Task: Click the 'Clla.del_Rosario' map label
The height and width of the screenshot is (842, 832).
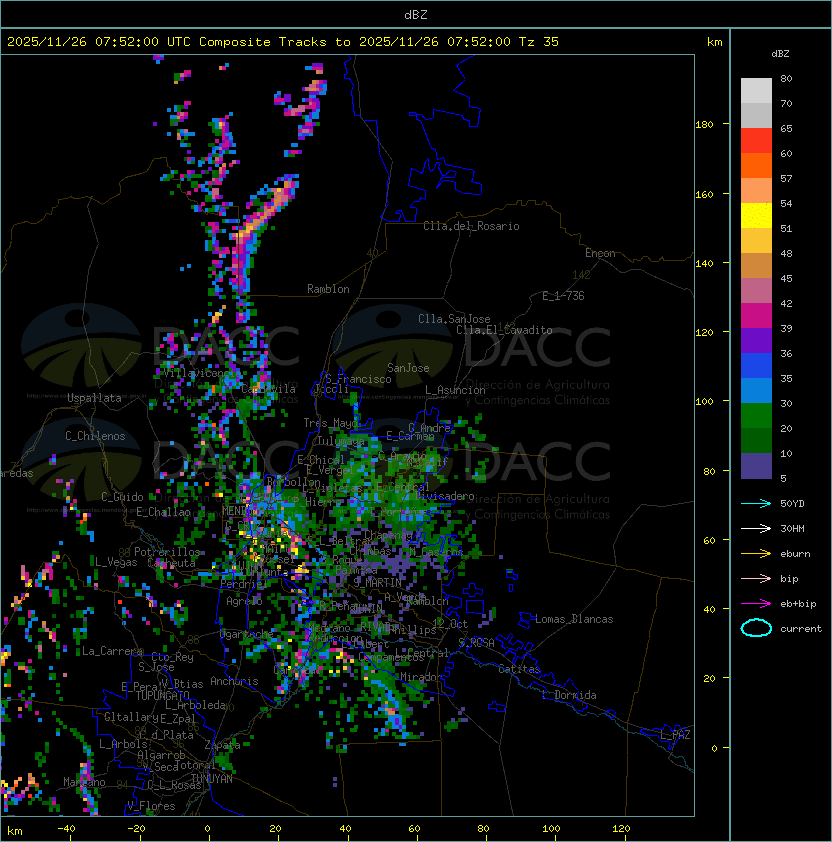Action: (x=471, y=226)
